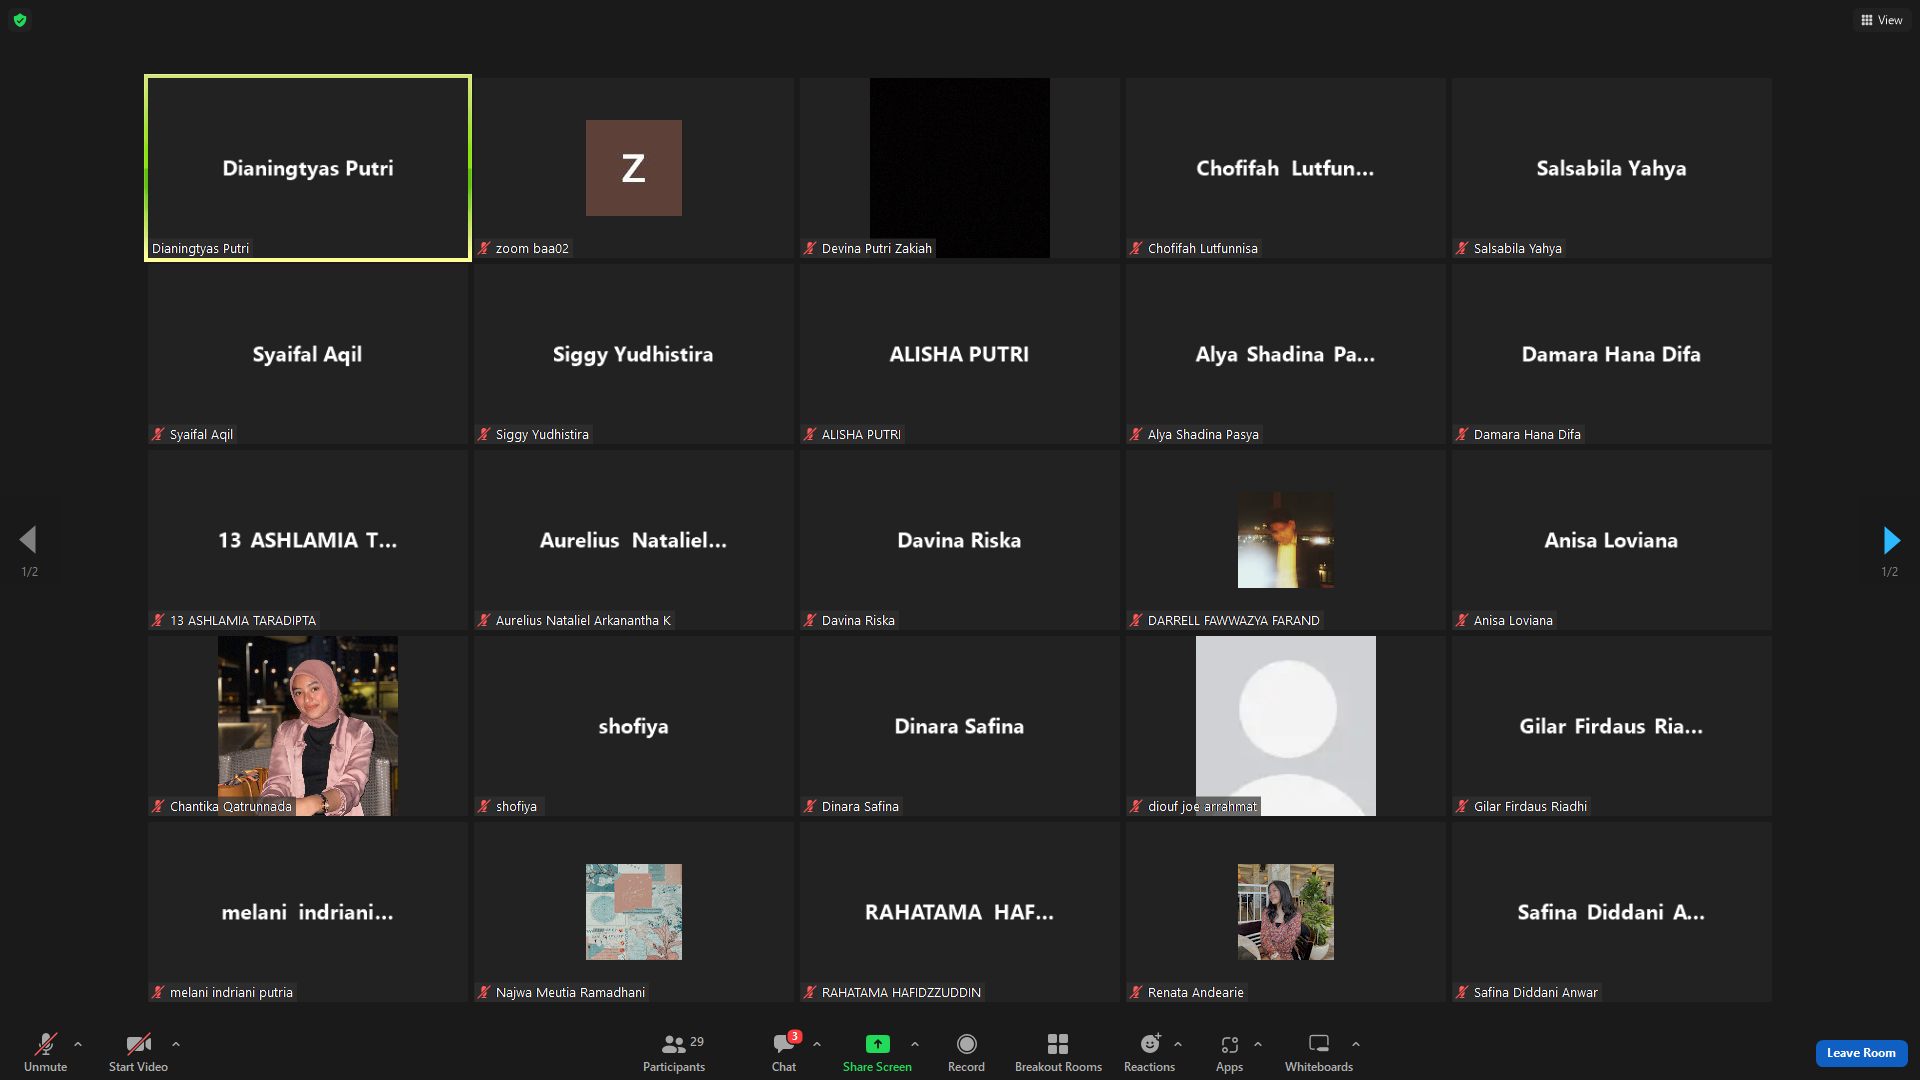Click the large Syaifal Aqil name text

(x=307, y=355)
